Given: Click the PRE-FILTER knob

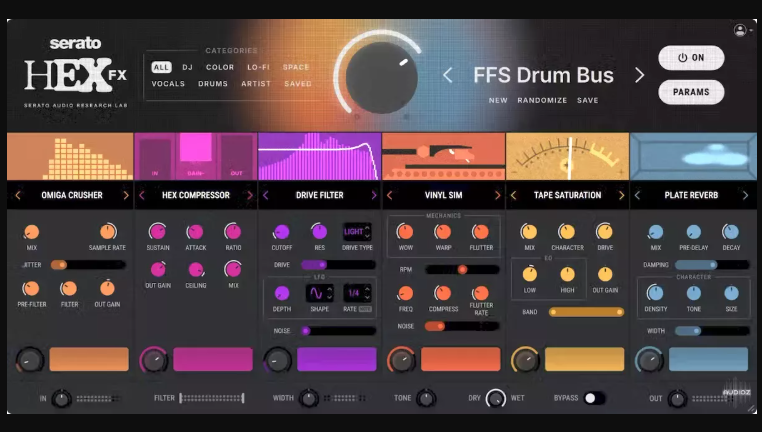Looking at the screenshot, I should coord(32,289).
